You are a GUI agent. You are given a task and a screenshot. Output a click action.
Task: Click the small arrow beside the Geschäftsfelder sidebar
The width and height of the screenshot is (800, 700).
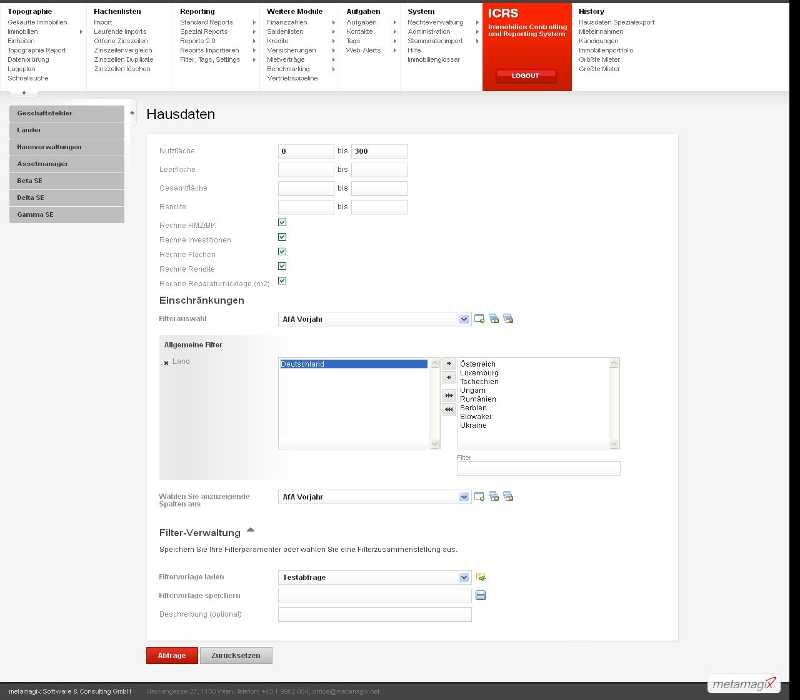132,113
